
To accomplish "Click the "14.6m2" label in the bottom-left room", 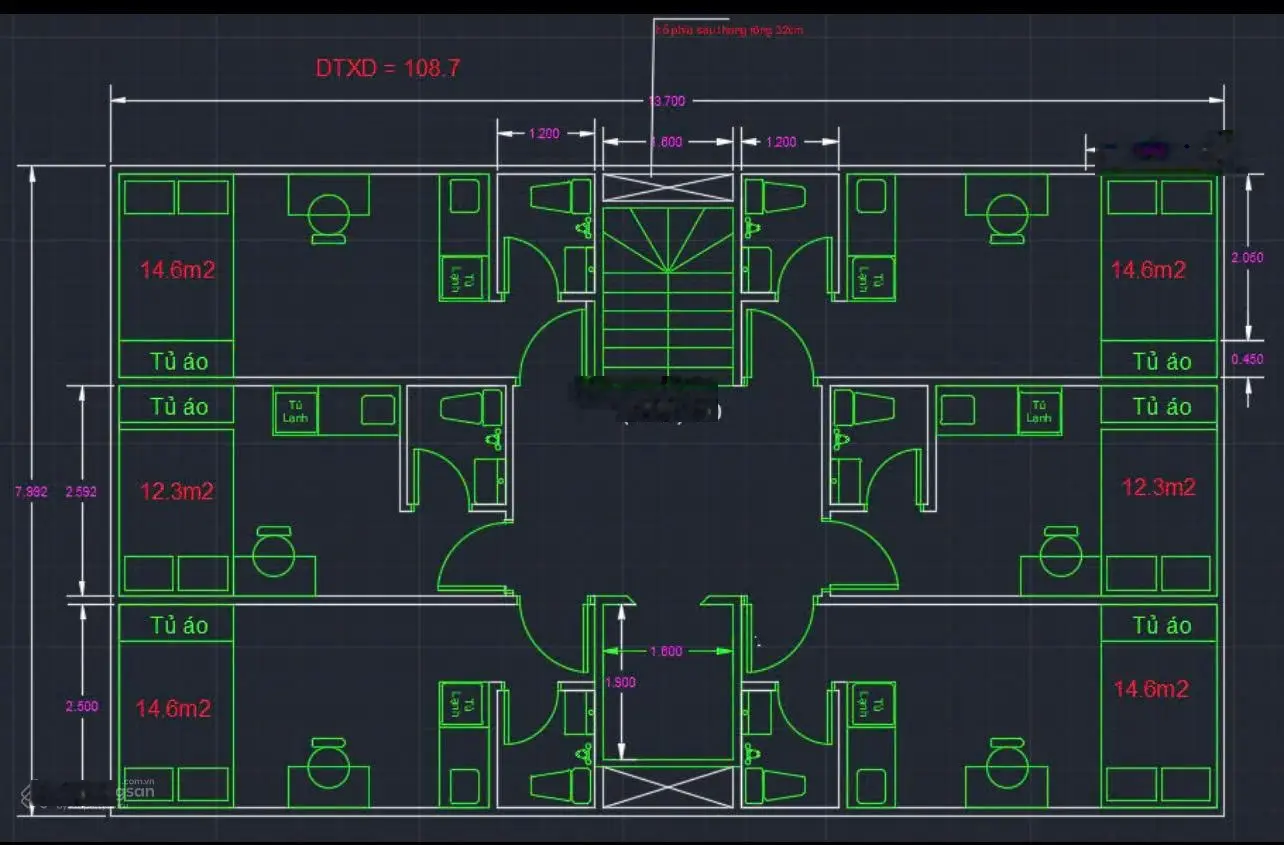I will point(174,708).
